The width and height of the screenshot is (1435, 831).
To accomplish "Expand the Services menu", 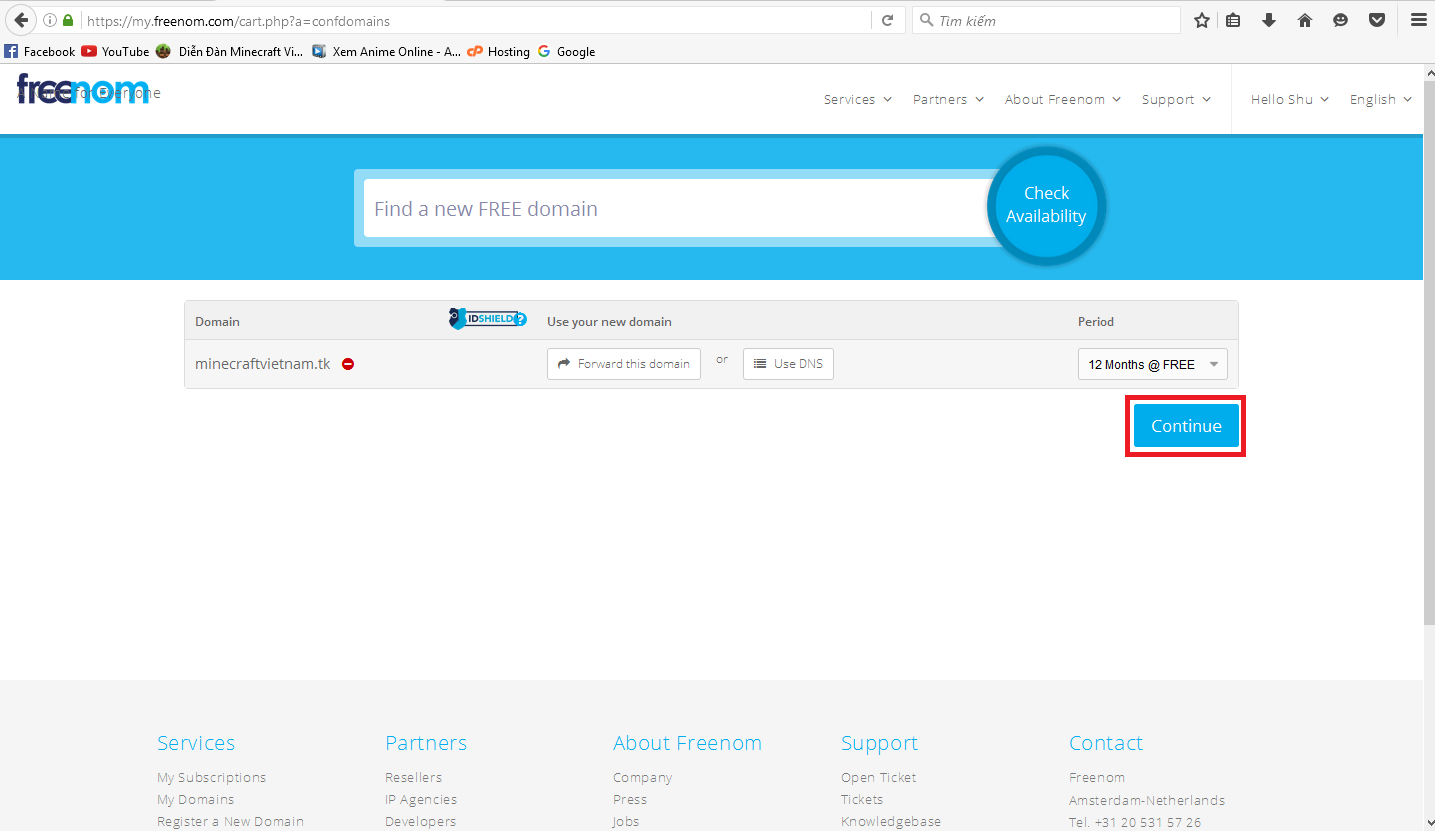I will click(857, 99).
